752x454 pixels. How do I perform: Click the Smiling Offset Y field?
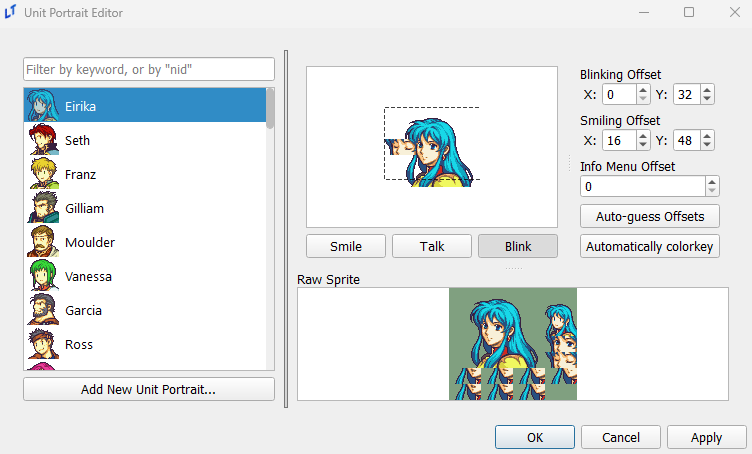[687, 140]
